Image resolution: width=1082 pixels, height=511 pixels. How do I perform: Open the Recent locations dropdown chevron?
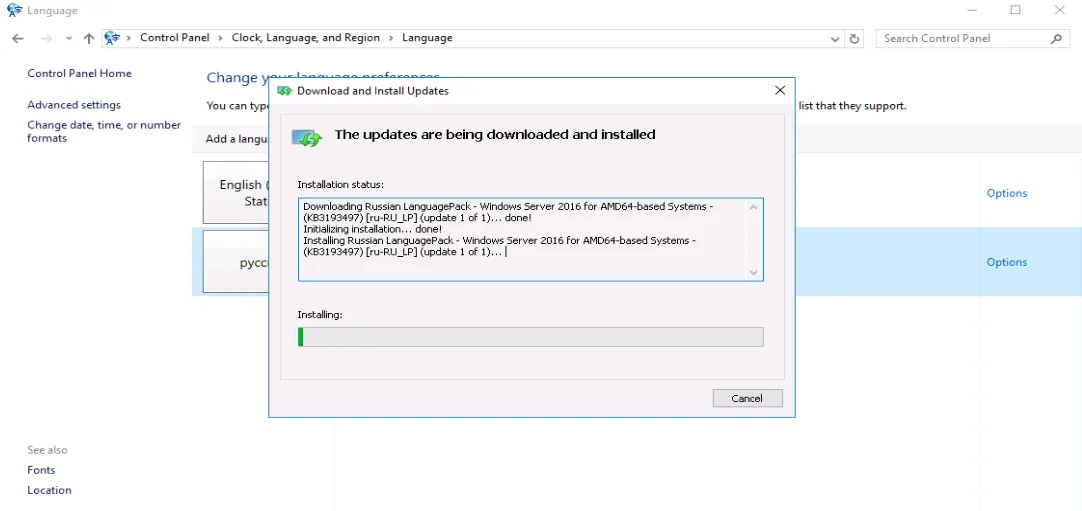(x=69, y=38)
